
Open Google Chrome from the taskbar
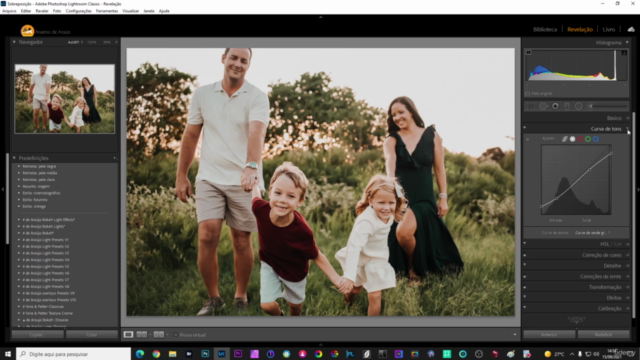[x=156, y=354]
